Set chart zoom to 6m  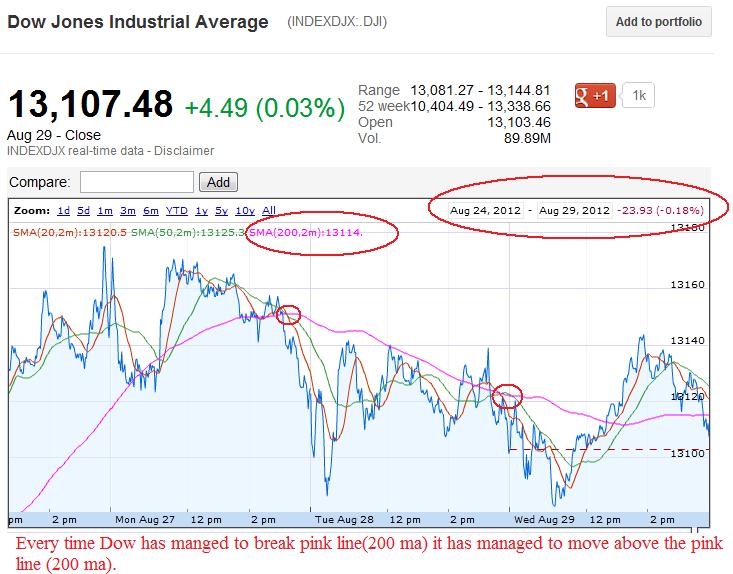tap(151, 211)
